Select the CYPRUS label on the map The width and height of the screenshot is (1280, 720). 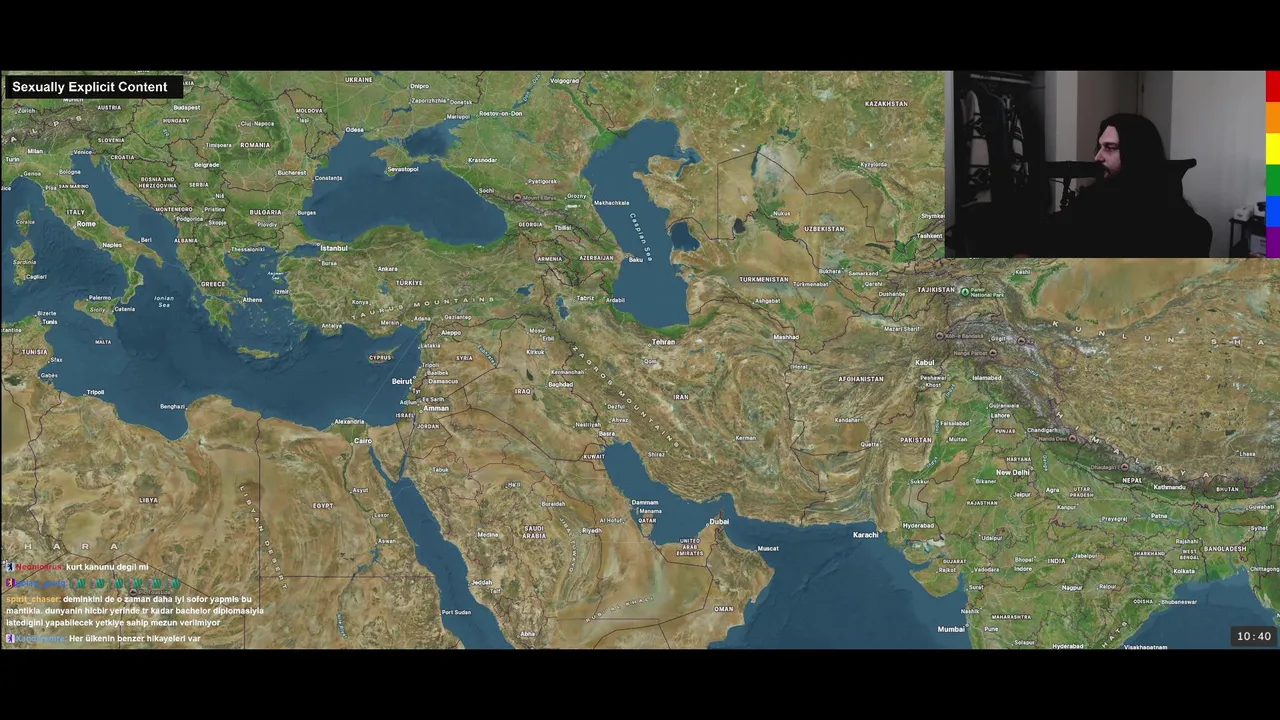[x=380, y=357]
